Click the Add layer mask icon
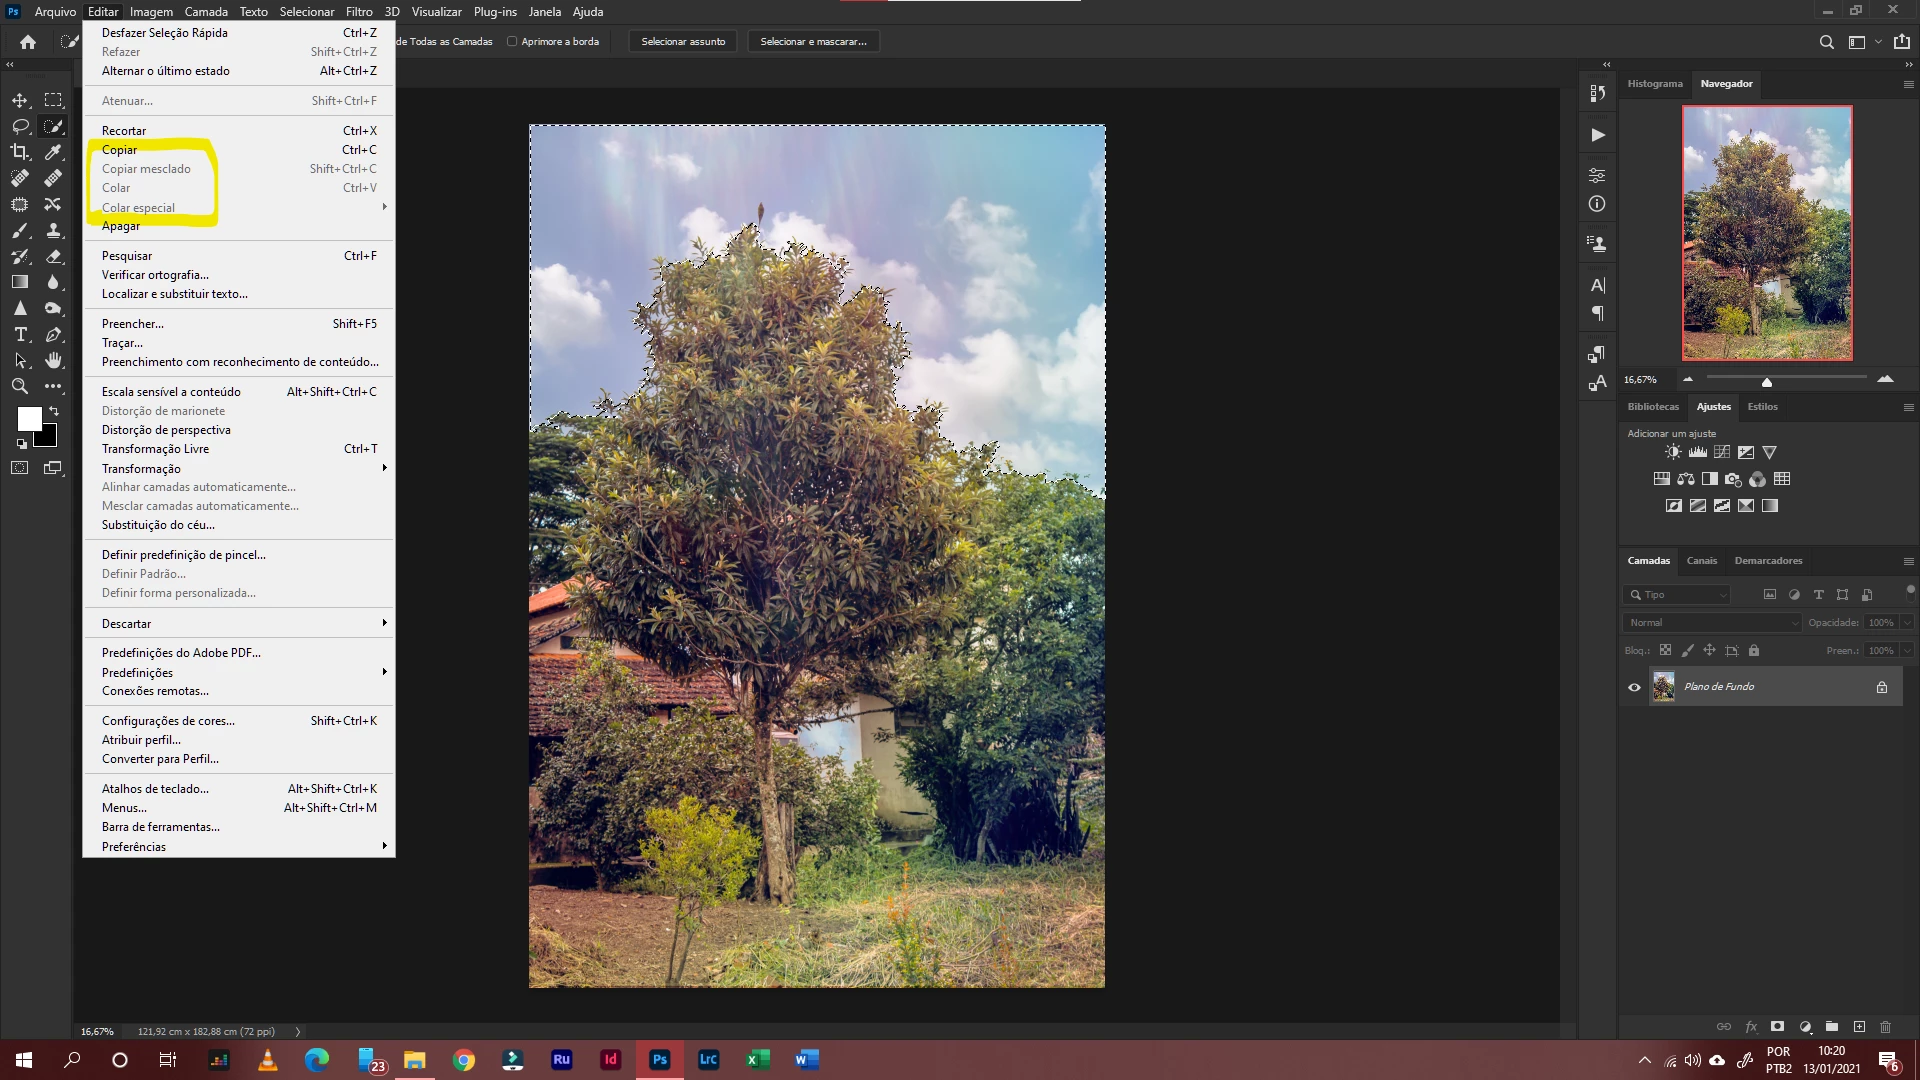 tap(1777, 1027)
